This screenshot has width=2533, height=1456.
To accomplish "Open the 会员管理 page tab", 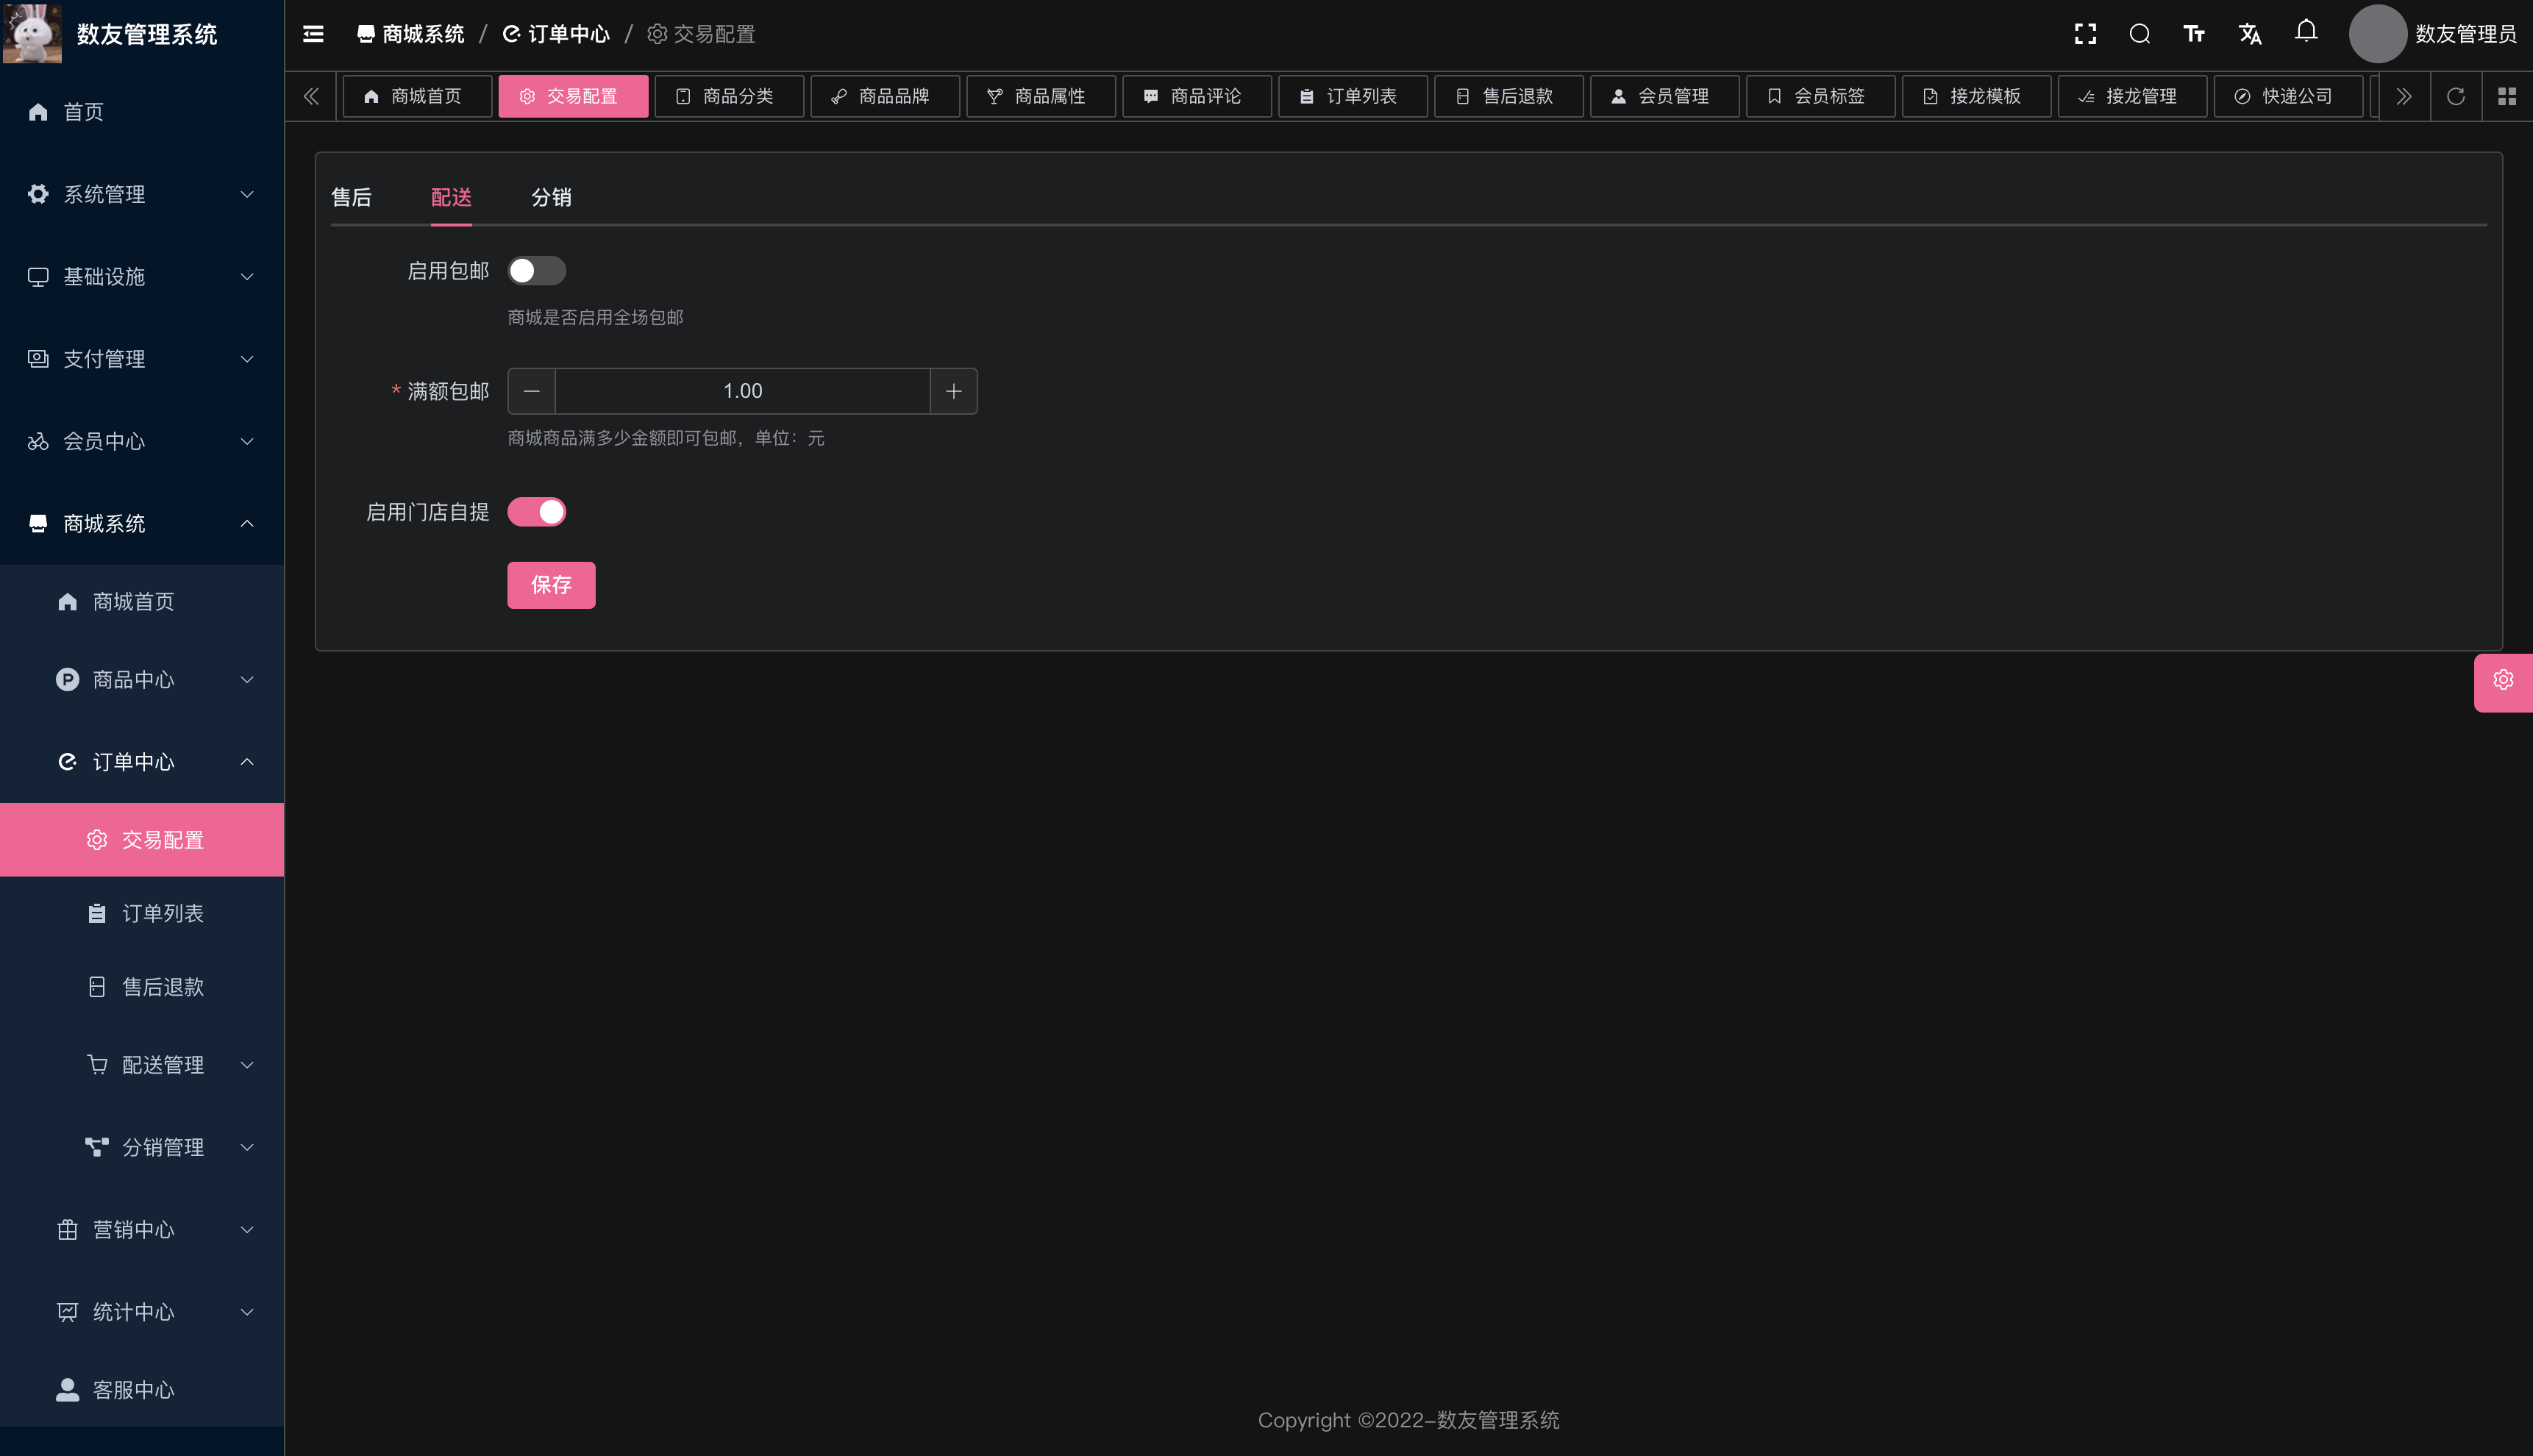I will [1665, 96].
